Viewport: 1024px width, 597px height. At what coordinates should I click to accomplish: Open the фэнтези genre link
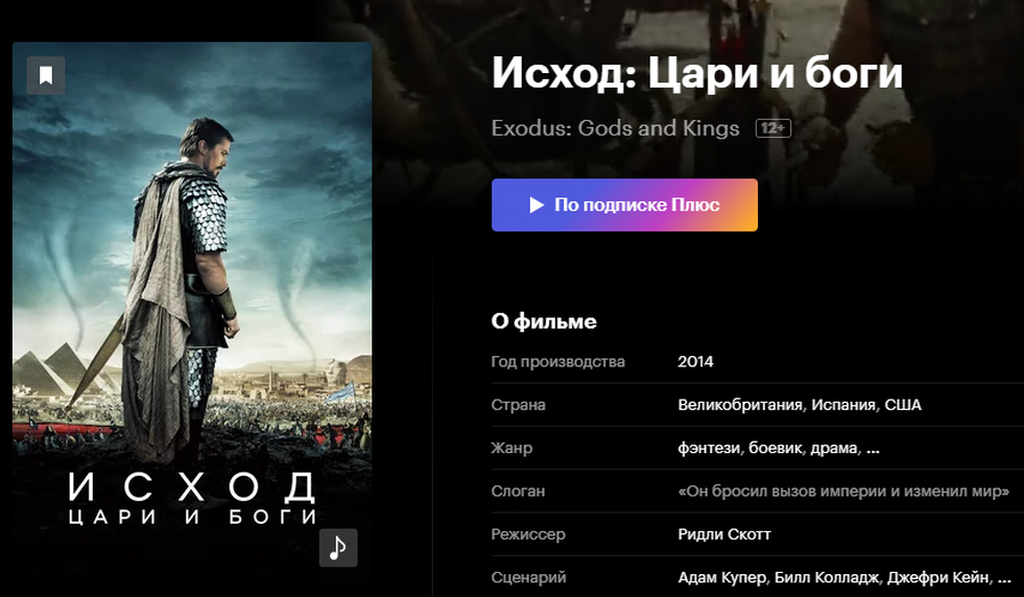tap(709, 448)
